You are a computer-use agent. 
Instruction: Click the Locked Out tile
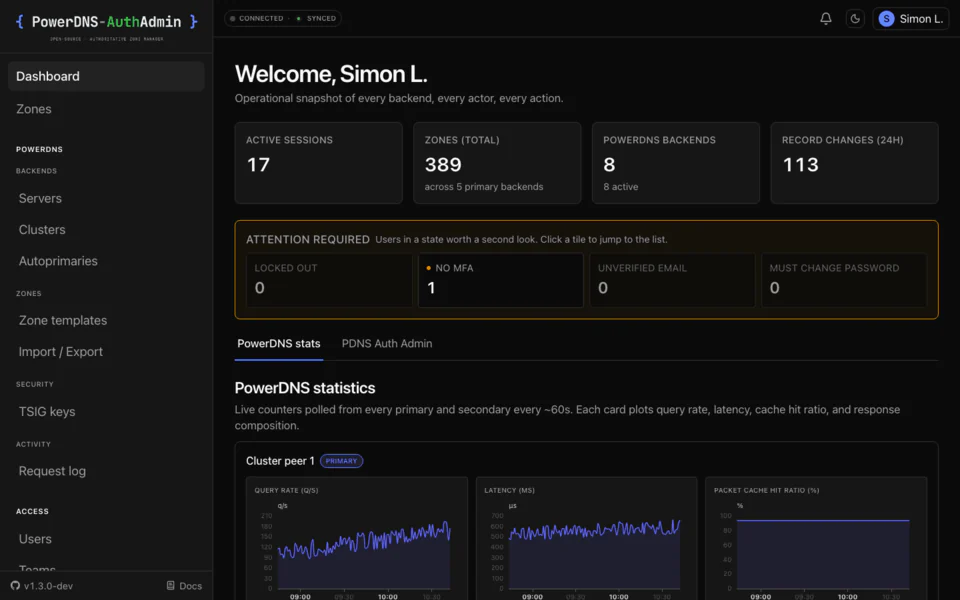329,280
